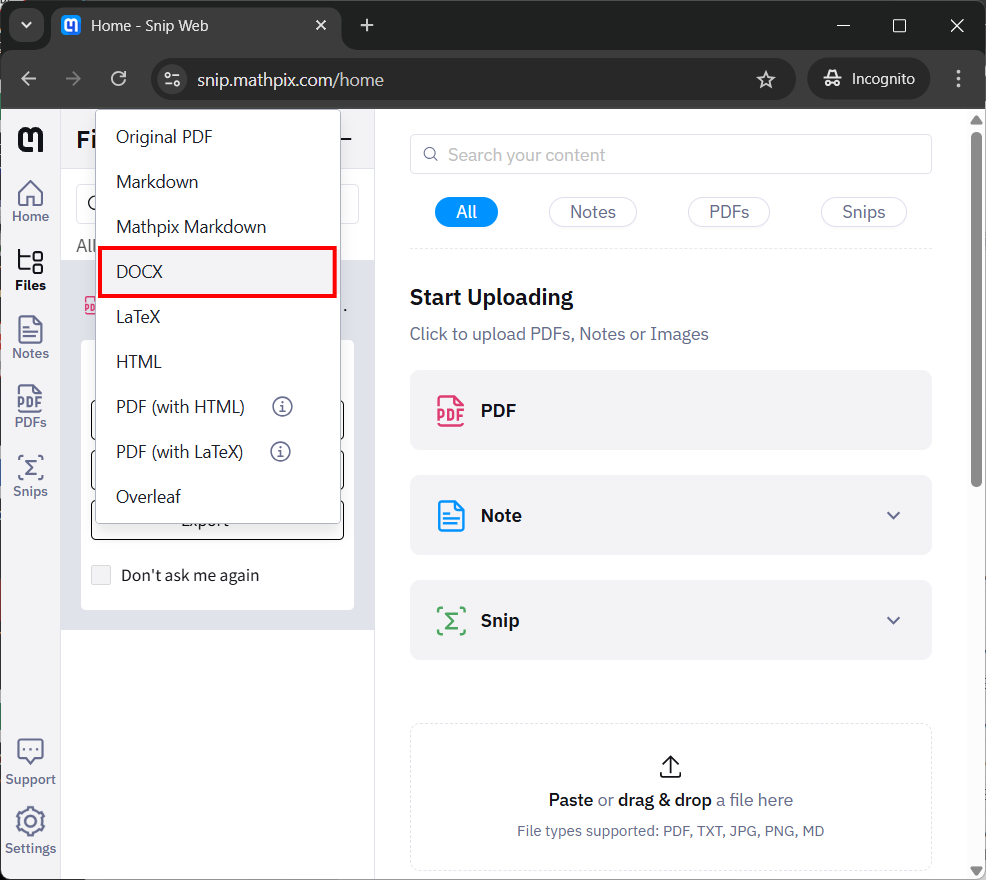Open Settings gear in sidebar
The width and height of the screenshot is (986, 880).
click(x=30, y=831)
